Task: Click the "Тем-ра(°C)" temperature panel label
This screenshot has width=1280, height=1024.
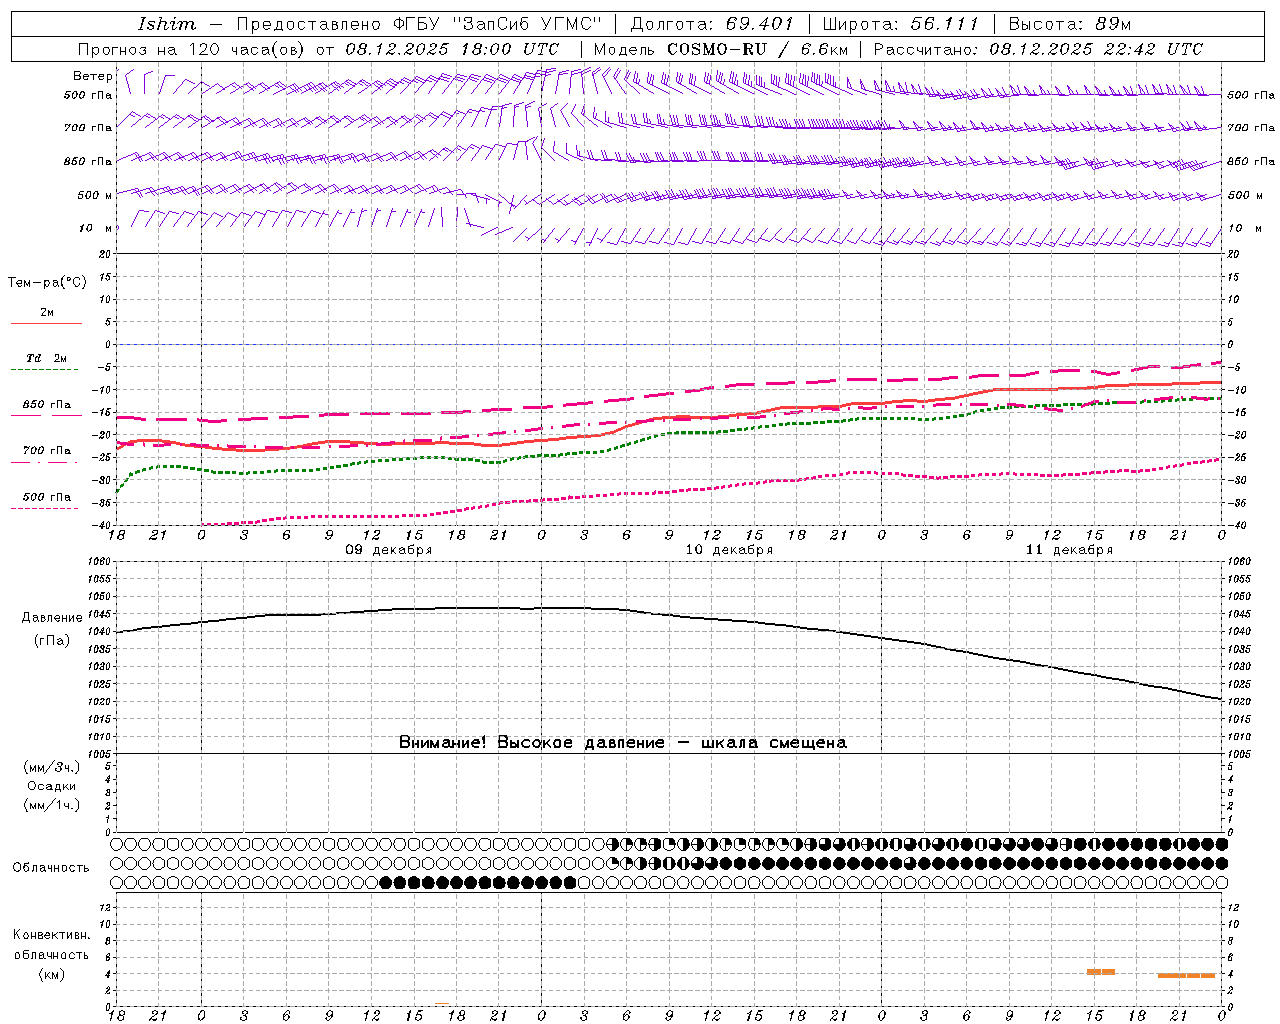Action: pos(47,283)
